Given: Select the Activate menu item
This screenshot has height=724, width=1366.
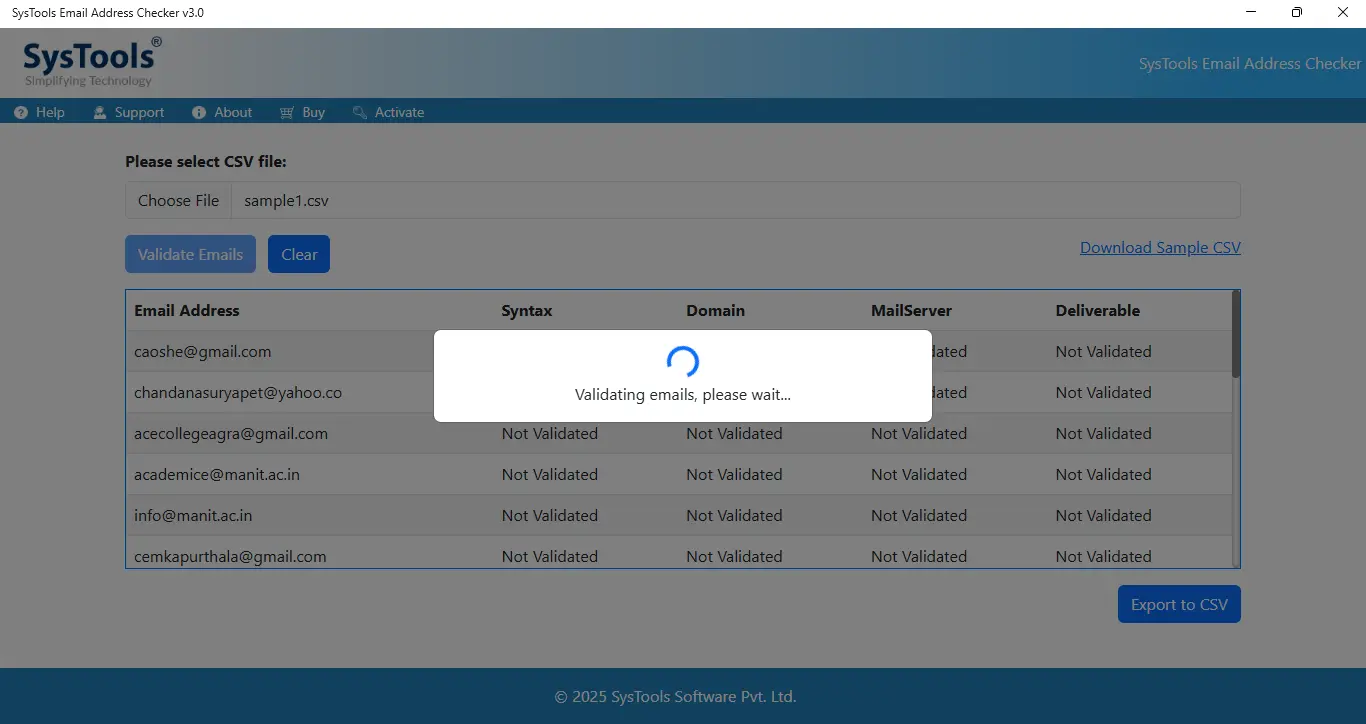Looking at the screenshot, I should coord(388,113).
